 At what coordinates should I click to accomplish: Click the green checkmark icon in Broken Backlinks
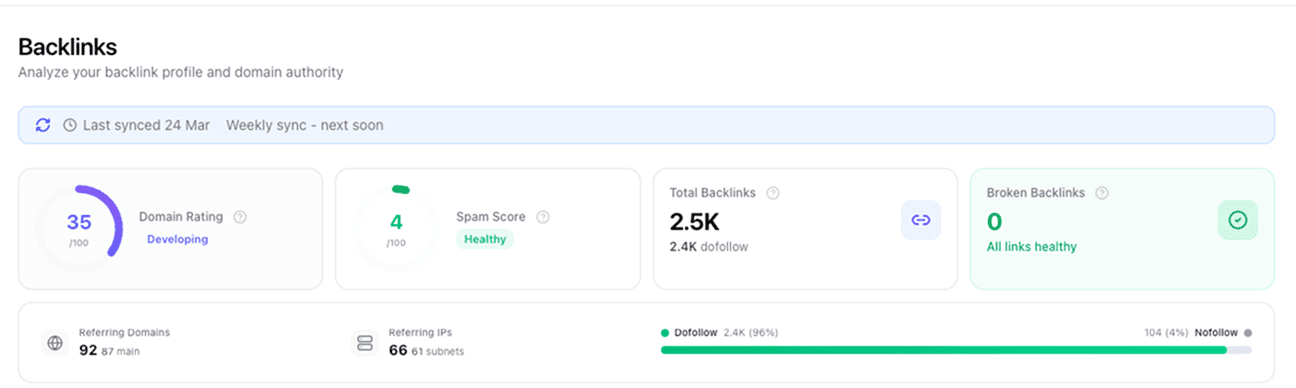(x=1238, y=220)
